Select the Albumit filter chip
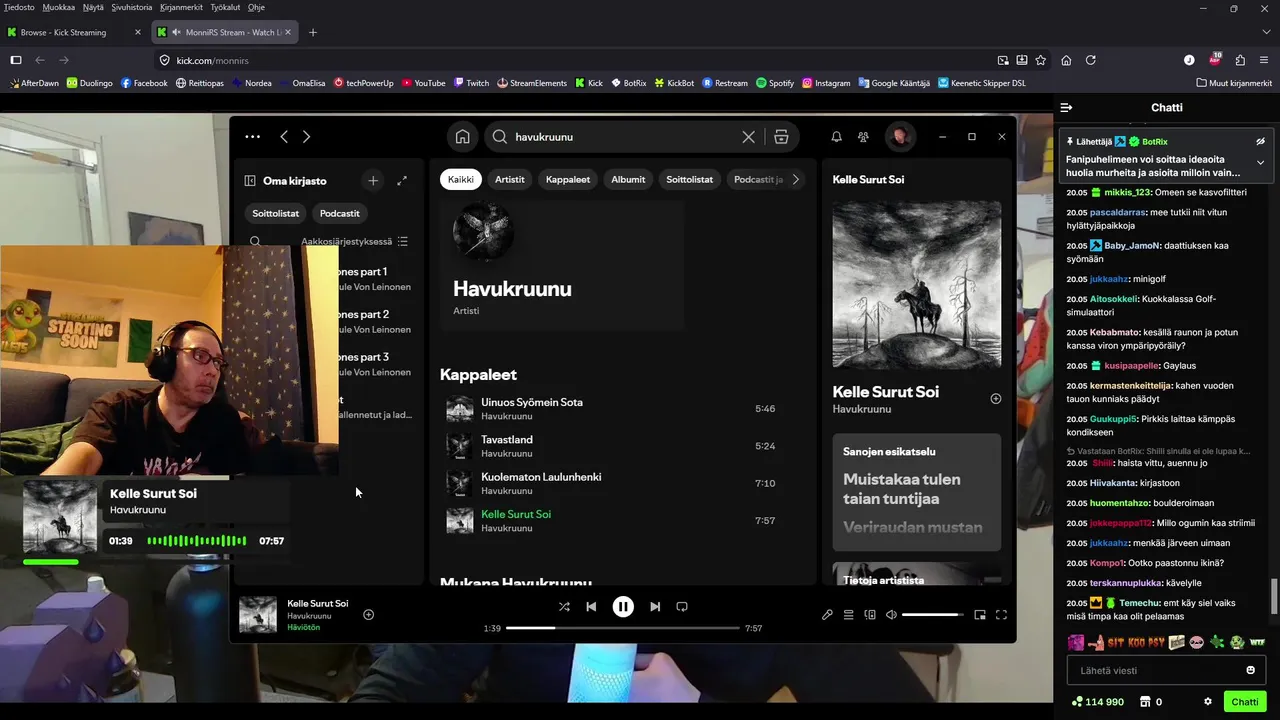Viewport: 1280px width, 720px height. 628,179
